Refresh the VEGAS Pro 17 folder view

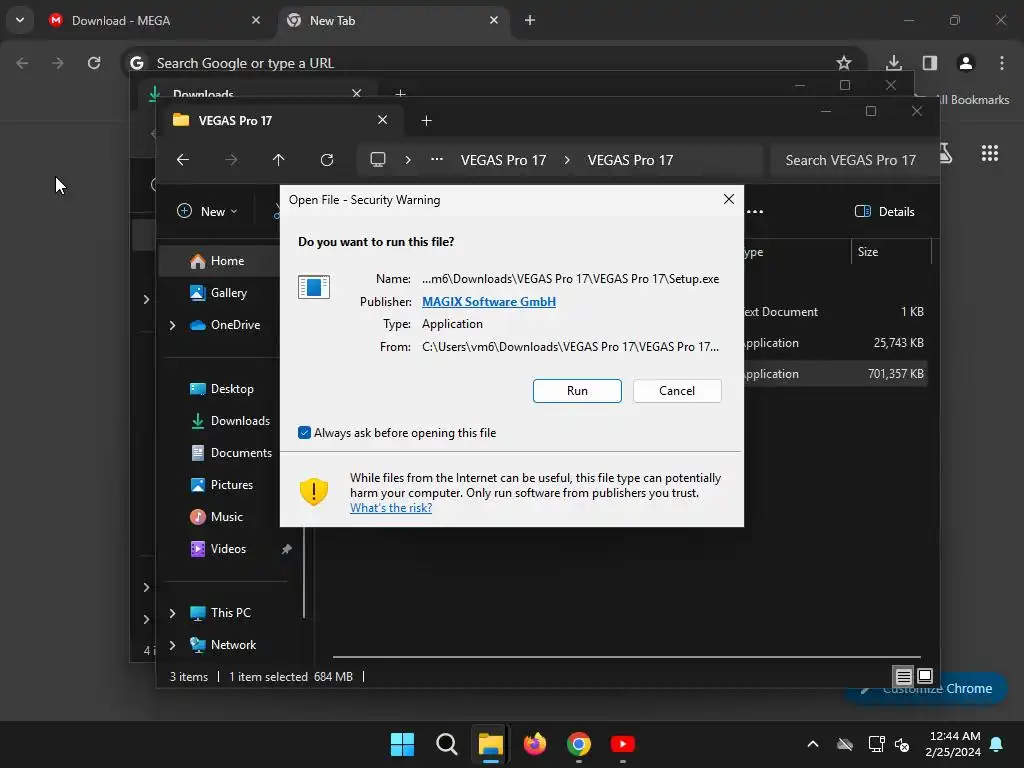coord(327,160)
